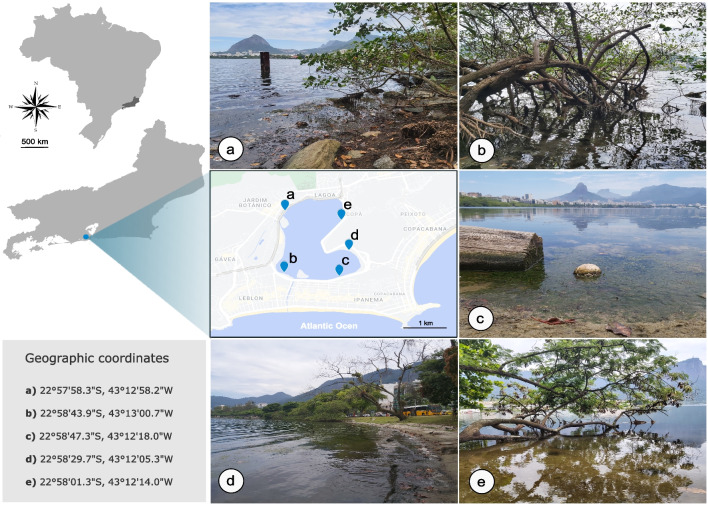Click highlighted Rio state on Brazil map
The image size is (708, 505).
[131, 103]
